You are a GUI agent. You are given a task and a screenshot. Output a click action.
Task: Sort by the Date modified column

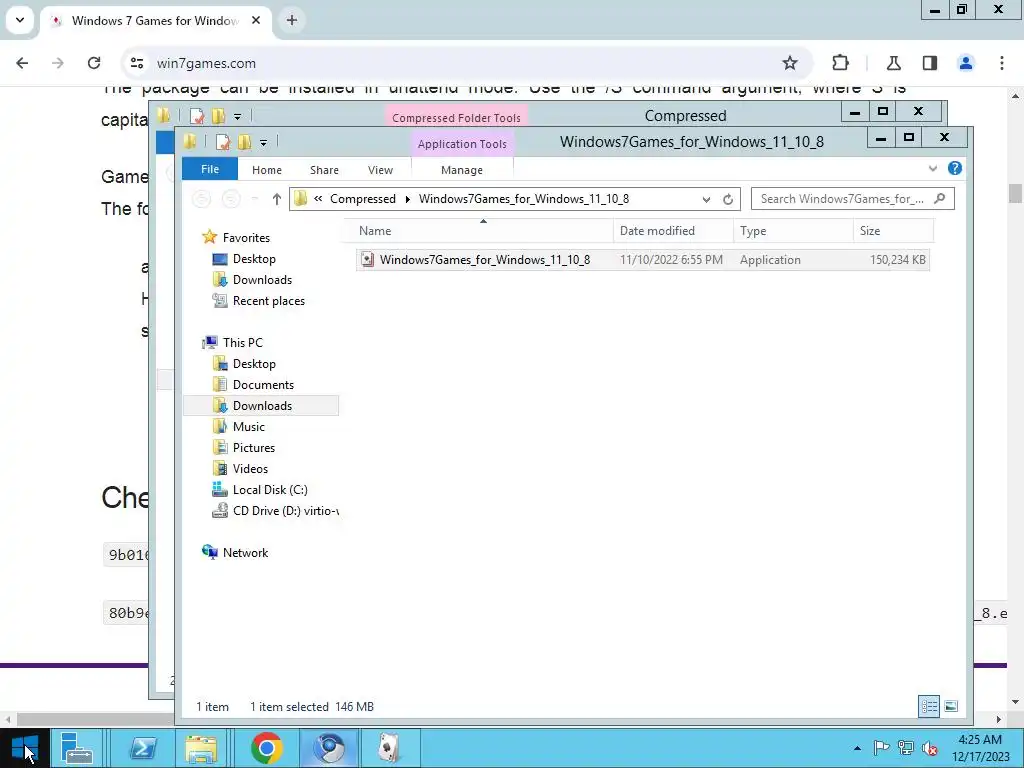673,231
